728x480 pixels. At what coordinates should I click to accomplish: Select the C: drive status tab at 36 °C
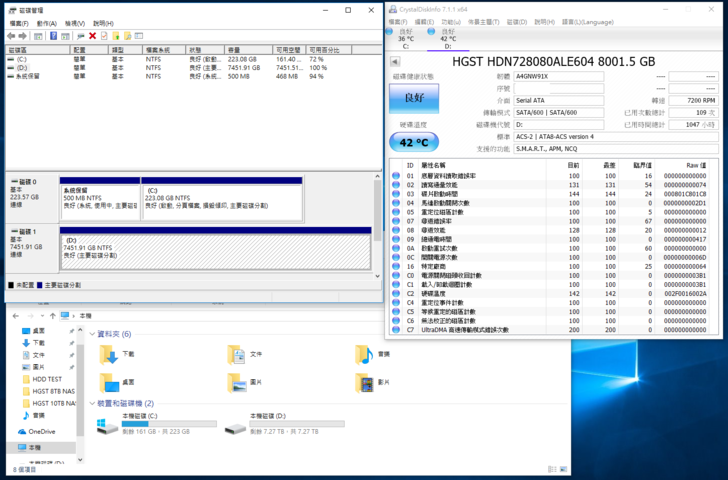click(404, 37)
